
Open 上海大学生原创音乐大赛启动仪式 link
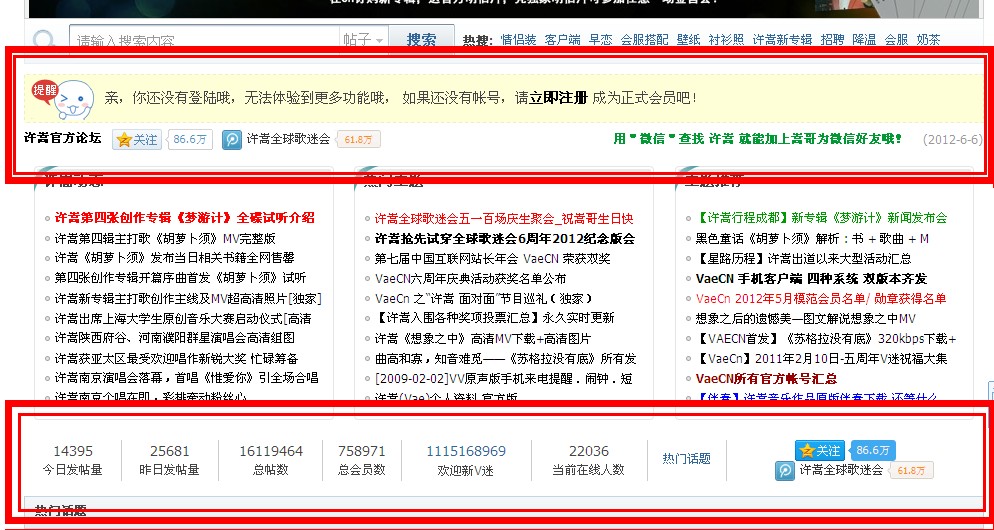coord(183,318)
